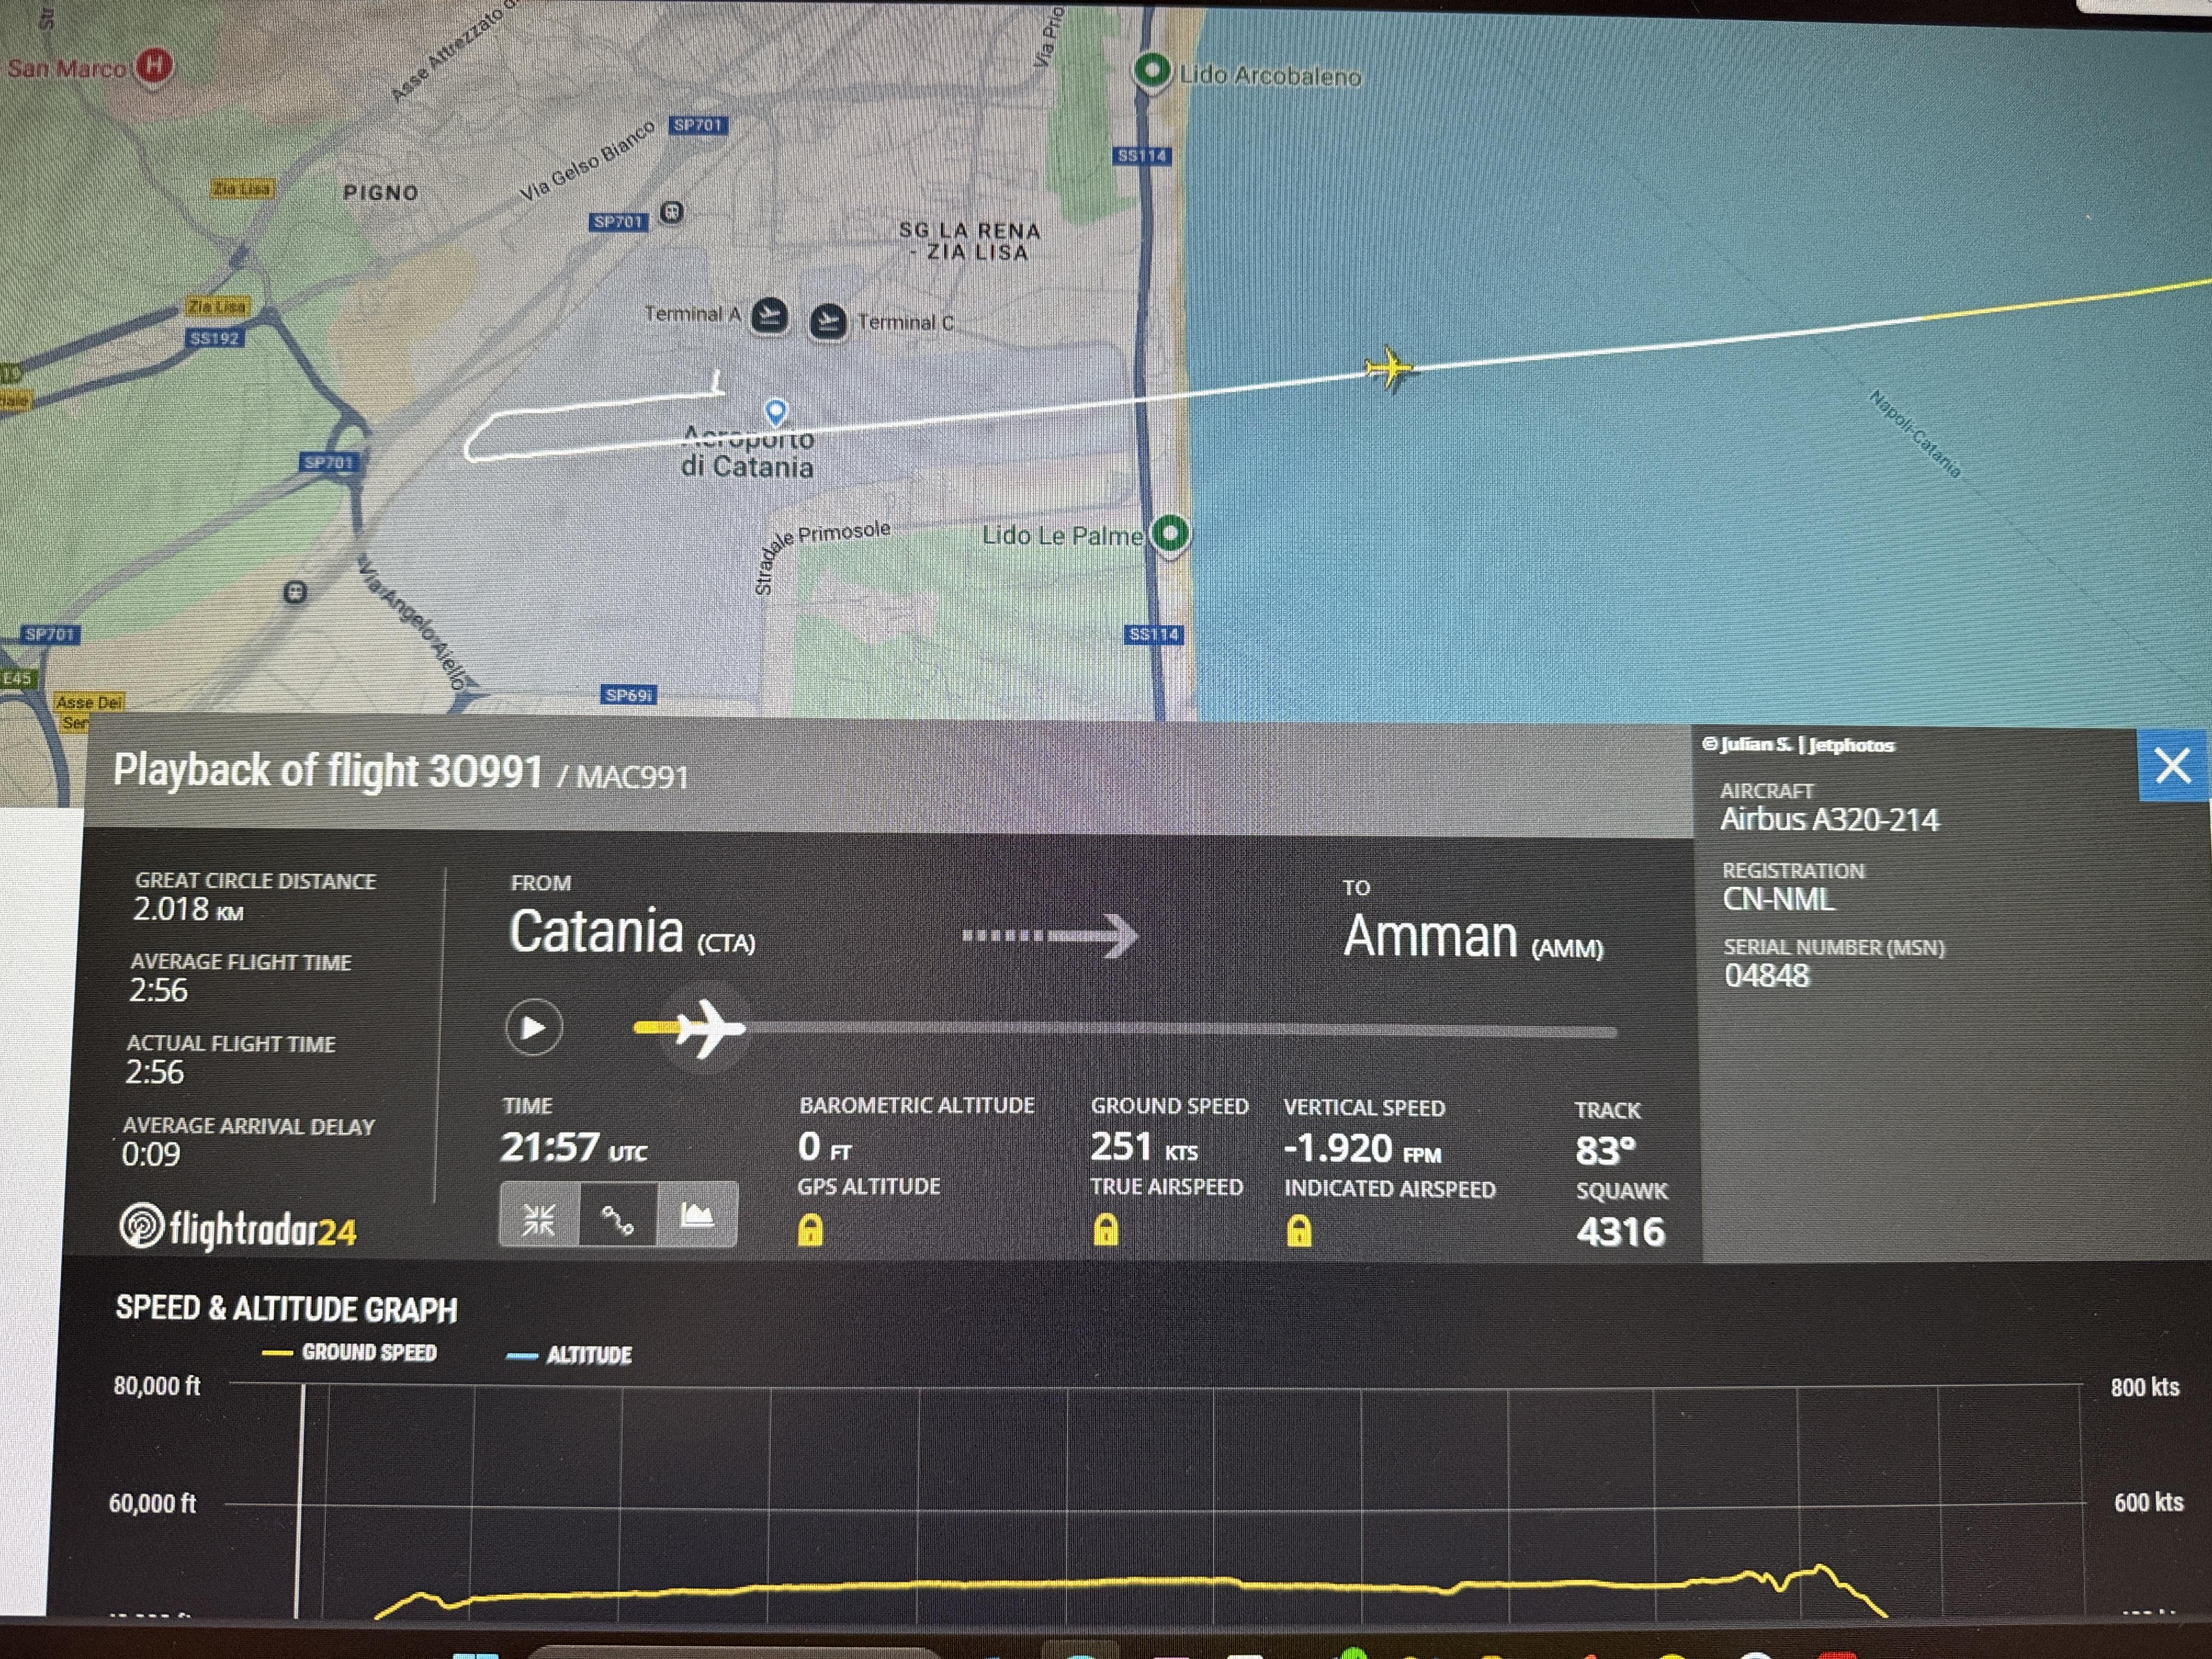2212x1659 pixels.
Task: Click the Ground Speed legend entry
Action: pyautogui.click(x=350, y=1353)
